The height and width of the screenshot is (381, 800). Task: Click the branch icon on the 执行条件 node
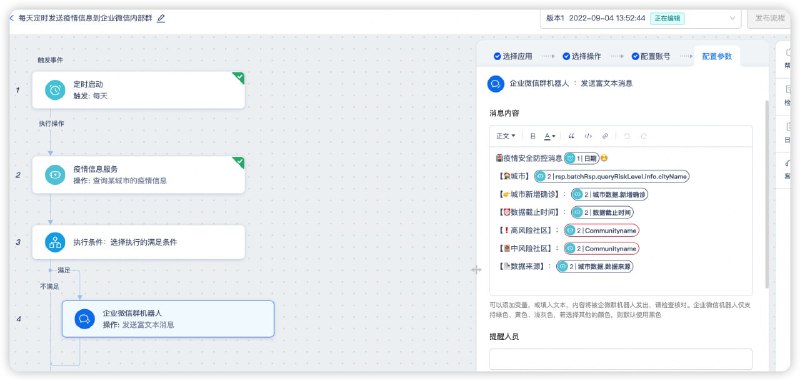(x=55, y=242)
